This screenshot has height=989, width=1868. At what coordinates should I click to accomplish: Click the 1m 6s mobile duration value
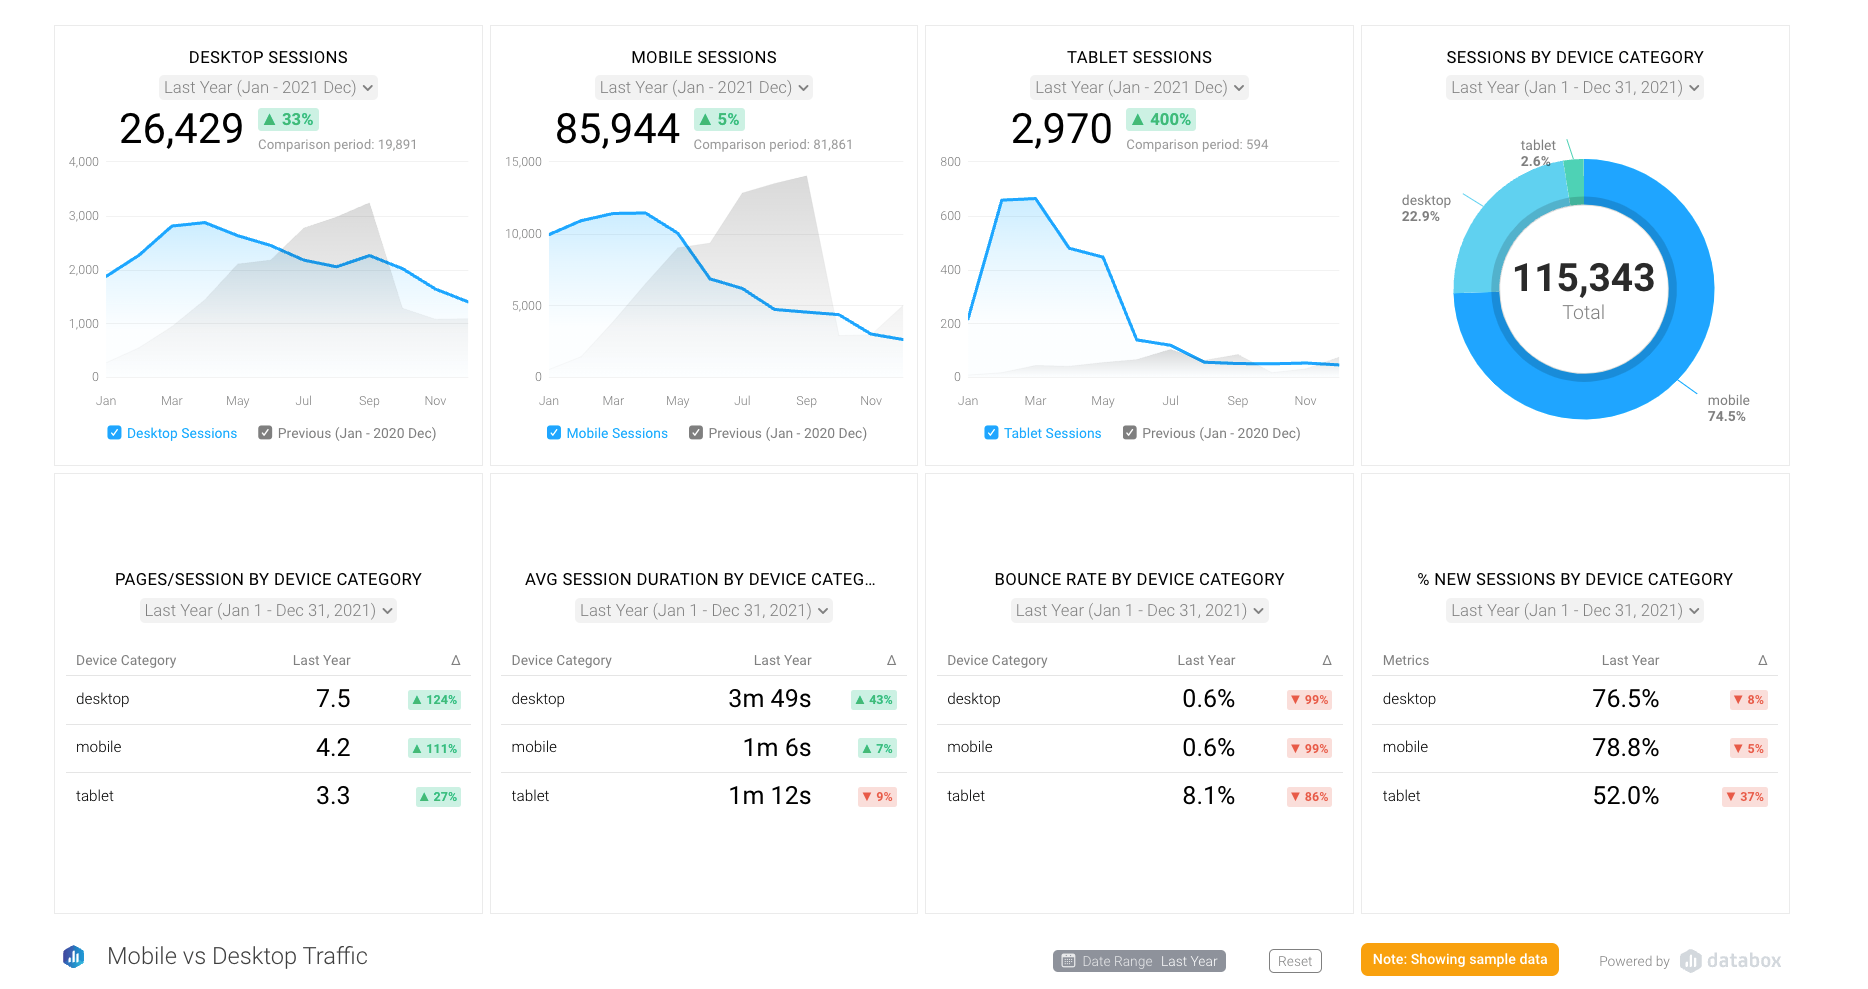[x=776, y=748]
